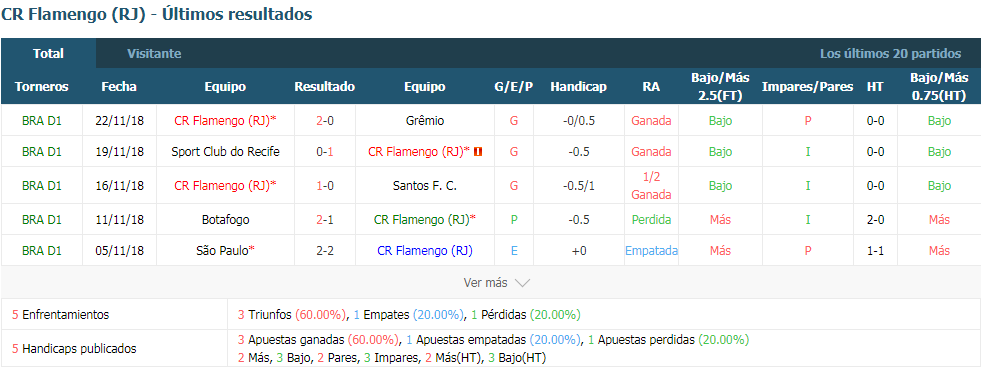981x367 pixels.
Task: Select the Total tab
Action: [48, 54]
